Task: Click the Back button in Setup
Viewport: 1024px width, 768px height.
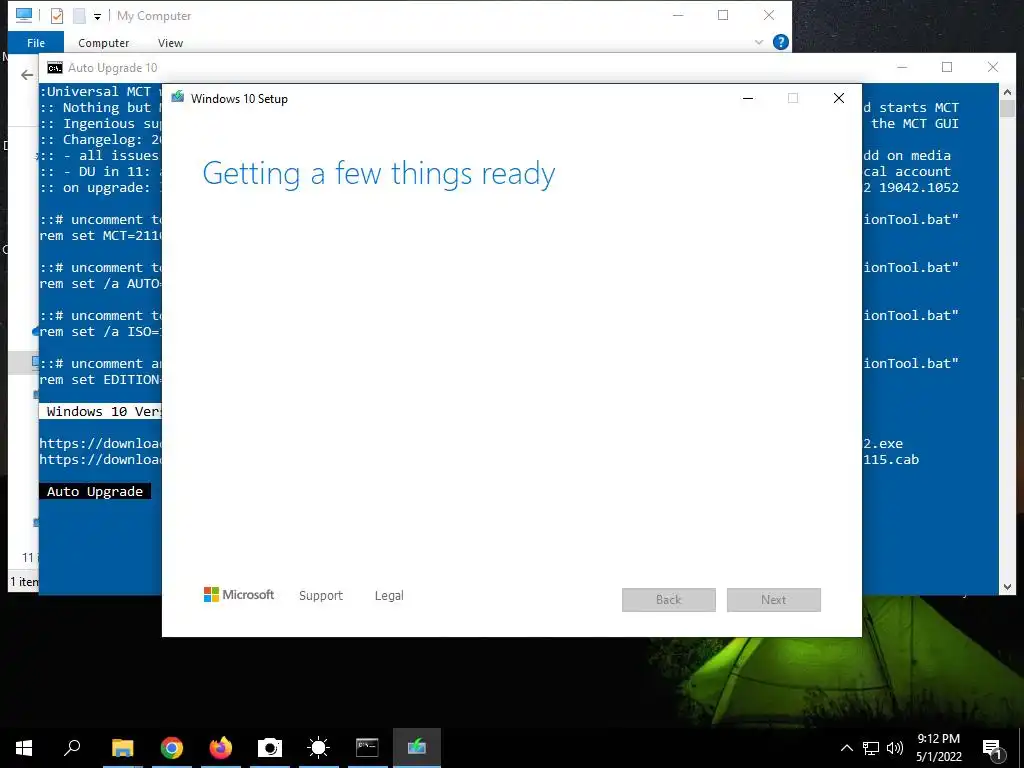Action: (x=669, y=600)
